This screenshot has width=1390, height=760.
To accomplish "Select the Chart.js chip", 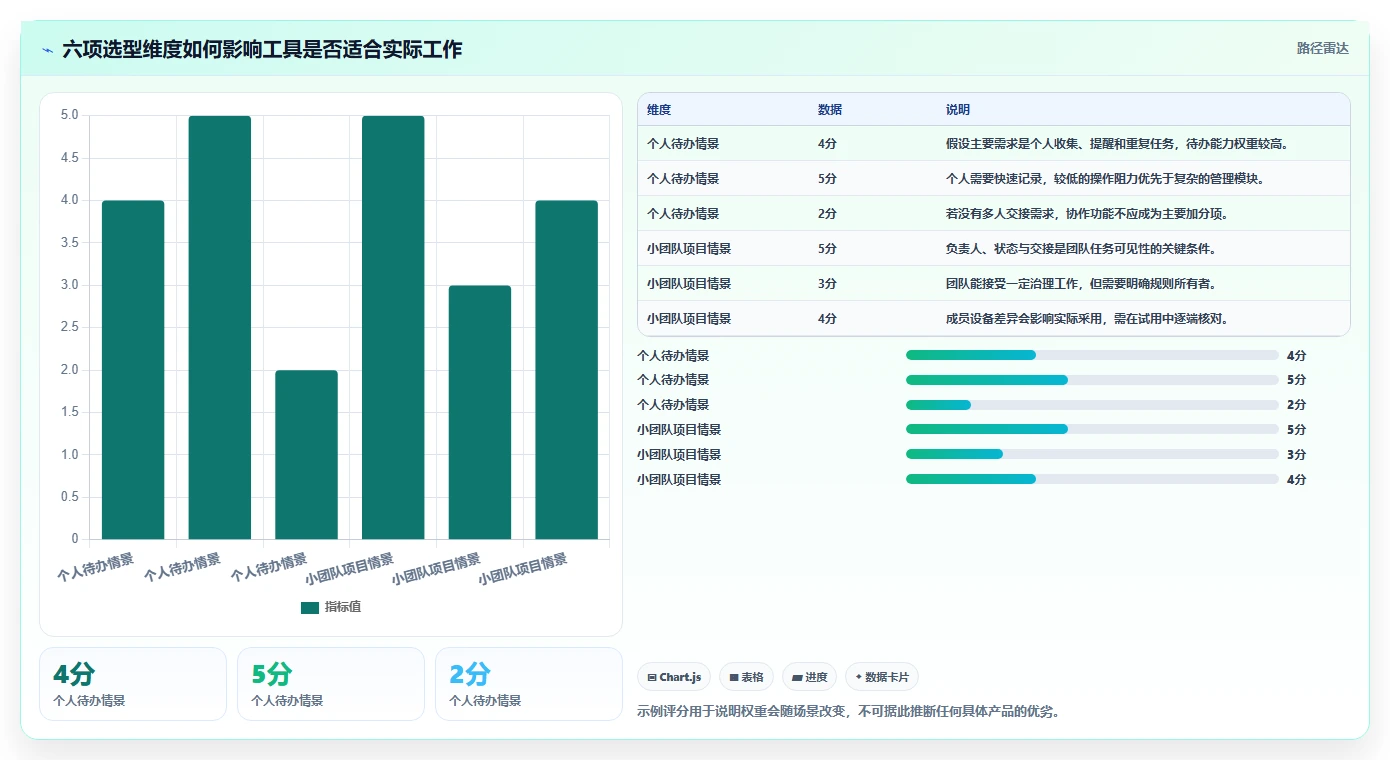I will [x=674, y=677].
